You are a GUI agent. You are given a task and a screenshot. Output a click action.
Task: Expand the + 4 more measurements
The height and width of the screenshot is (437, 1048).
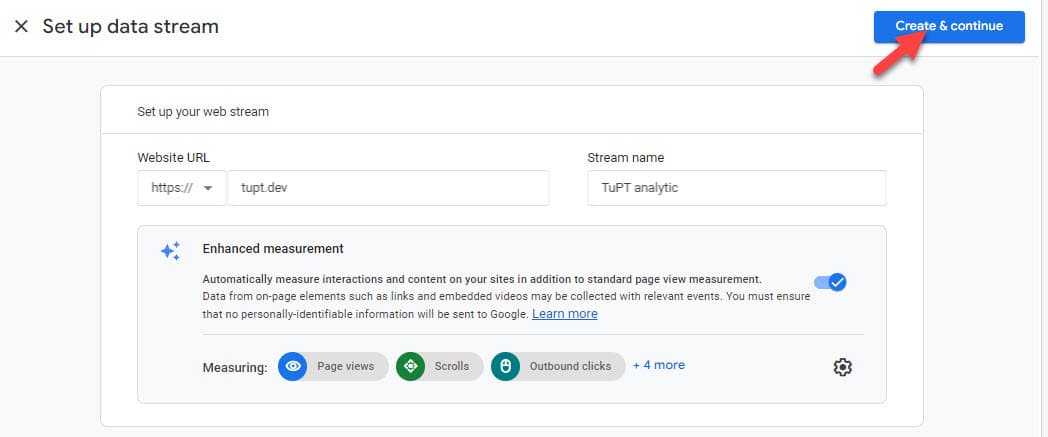tap(659, 365)
